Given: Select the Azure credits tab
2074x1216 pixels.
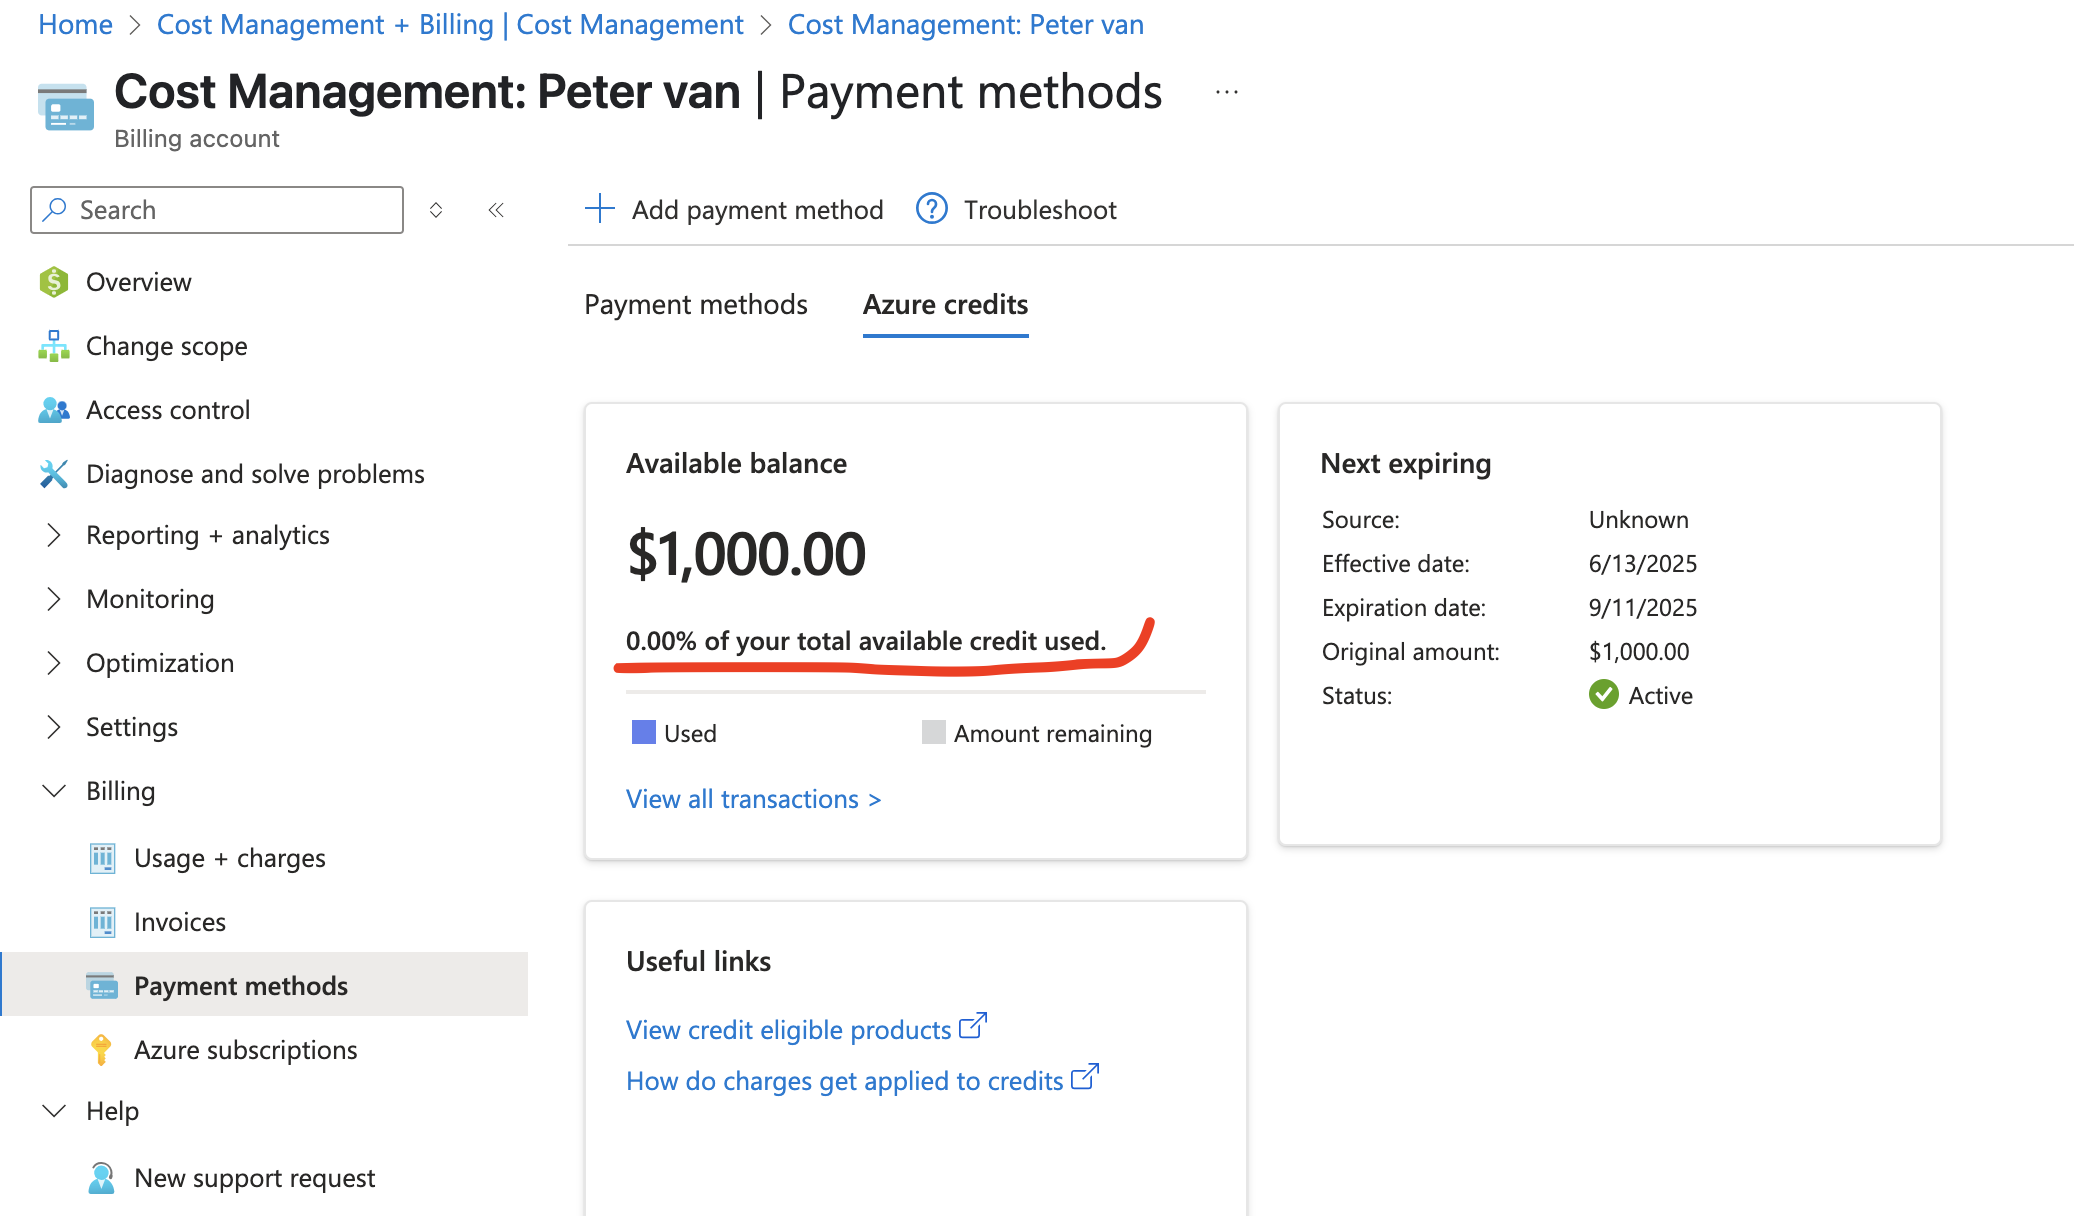Looking at the screenshot, I should (946, 304).
